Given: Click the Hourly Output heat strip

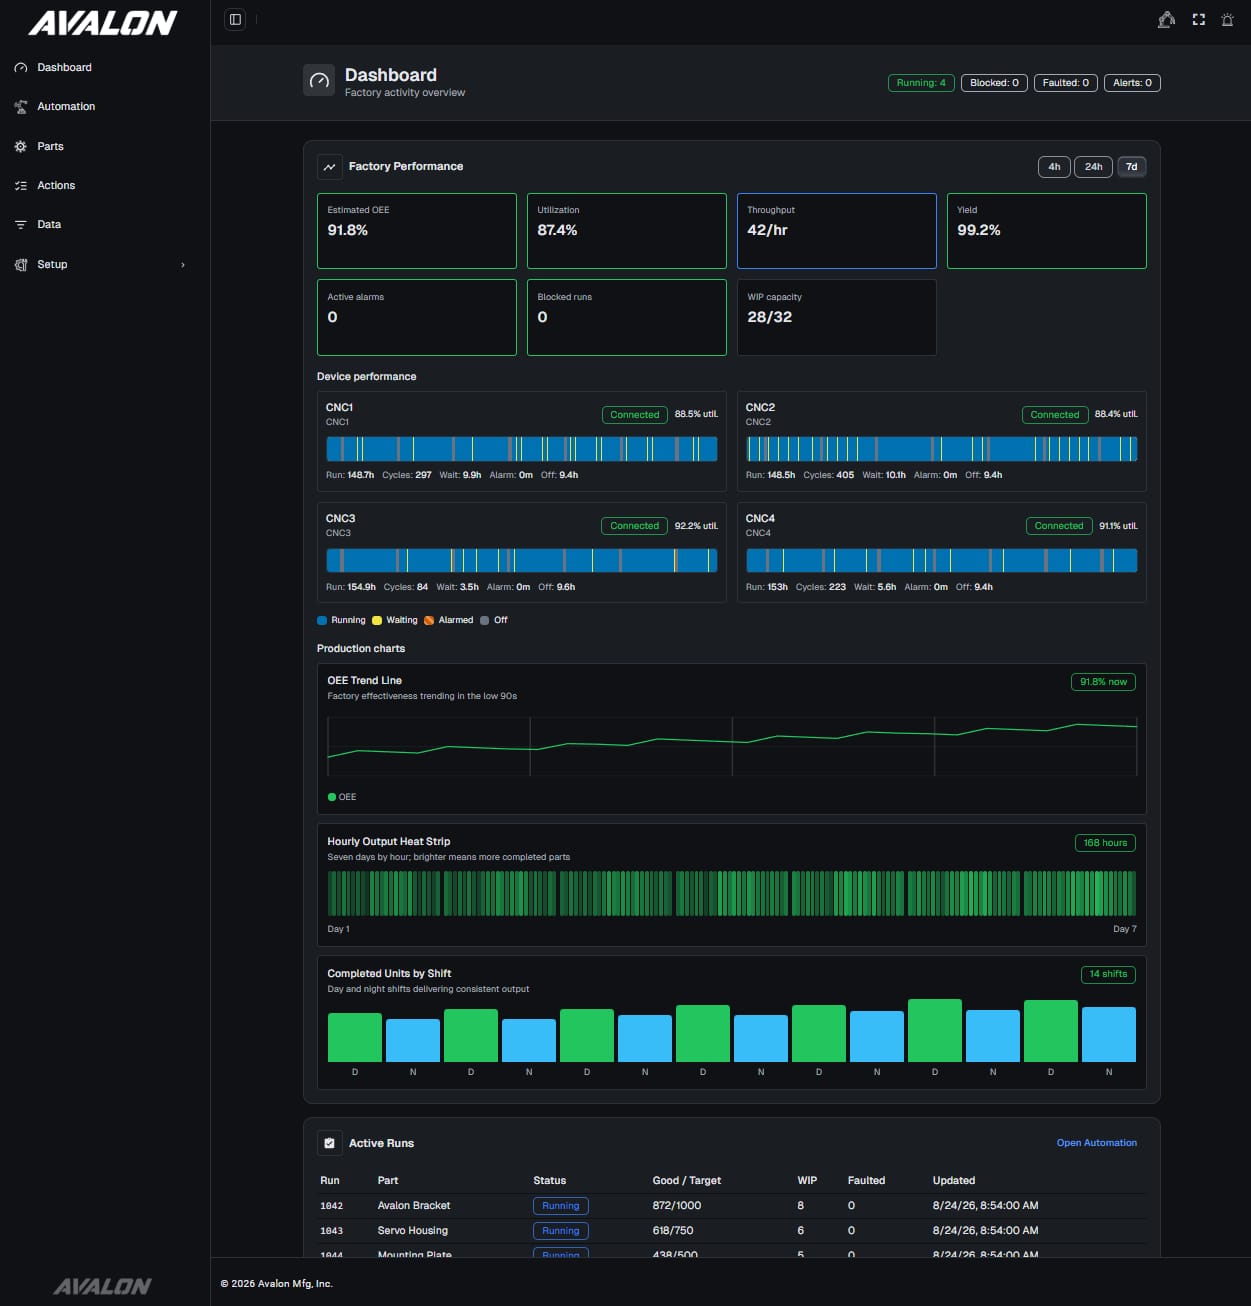Looking at the screenshot, I should click(732, 893).
